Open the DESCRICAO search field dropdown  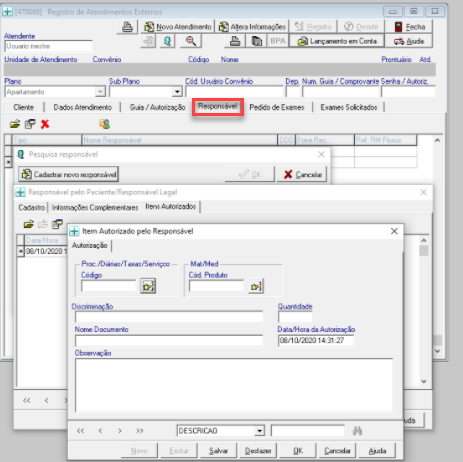pyautogui.click(x=259, y=431)
